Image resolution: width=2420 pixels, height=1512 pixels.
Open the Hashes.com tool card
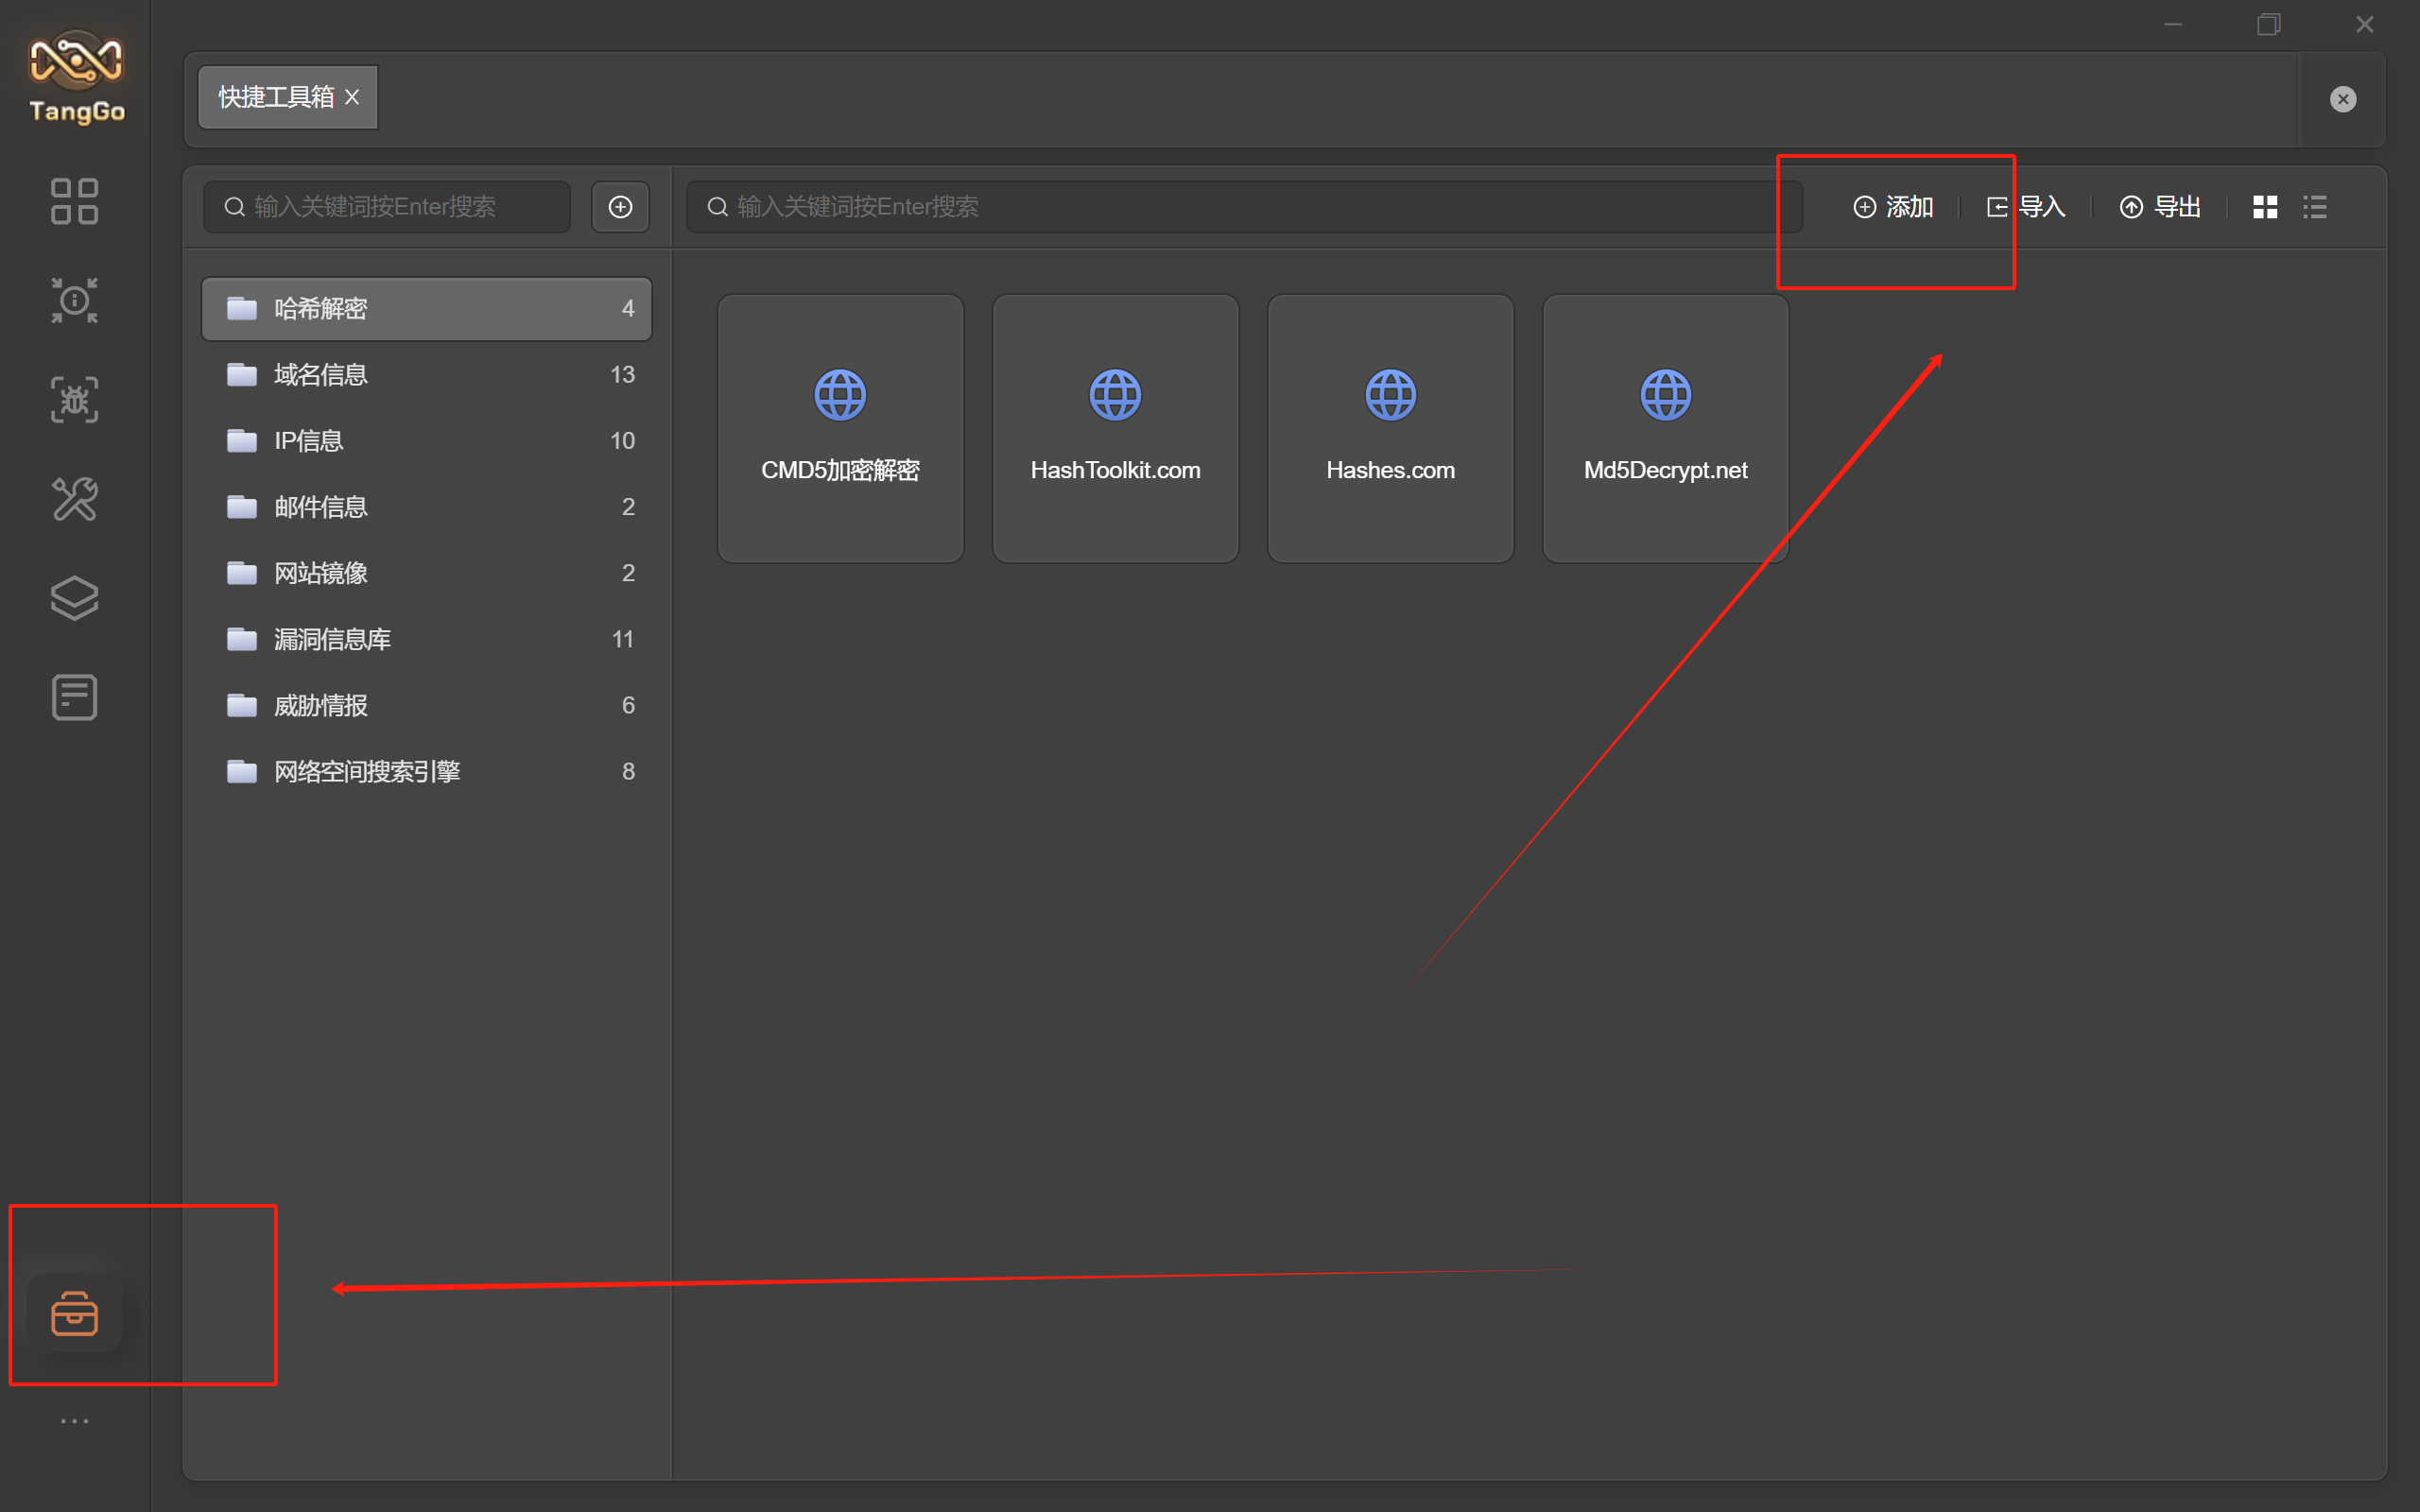pyautogui.click(x=1390, y=428)
